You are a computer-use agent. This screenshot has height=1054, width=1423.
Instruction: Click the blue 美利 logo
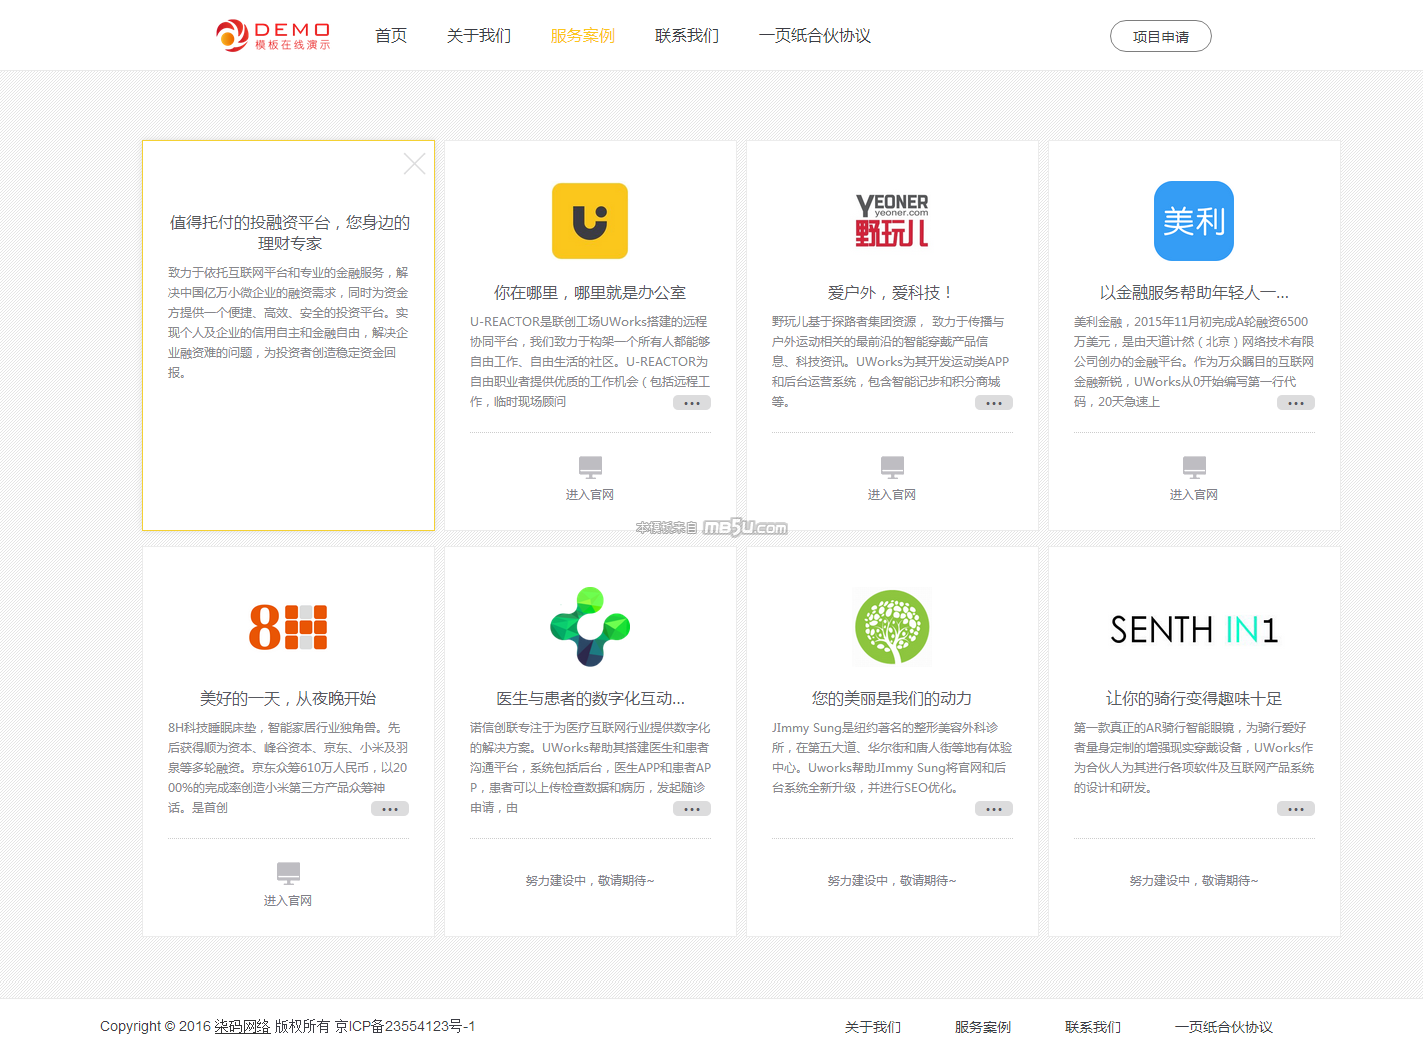tap(1193, 221)
